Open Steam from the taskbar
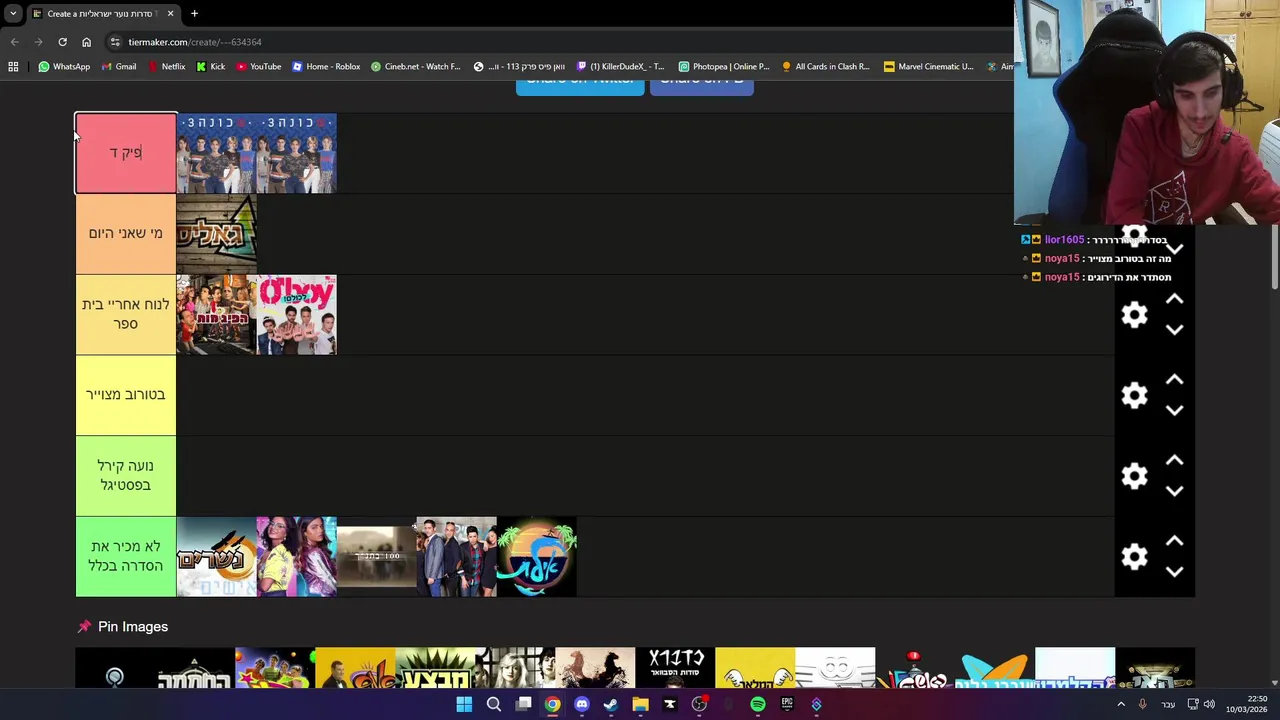1280x720 pixels. pyautogui.click(x=611, y=705)
